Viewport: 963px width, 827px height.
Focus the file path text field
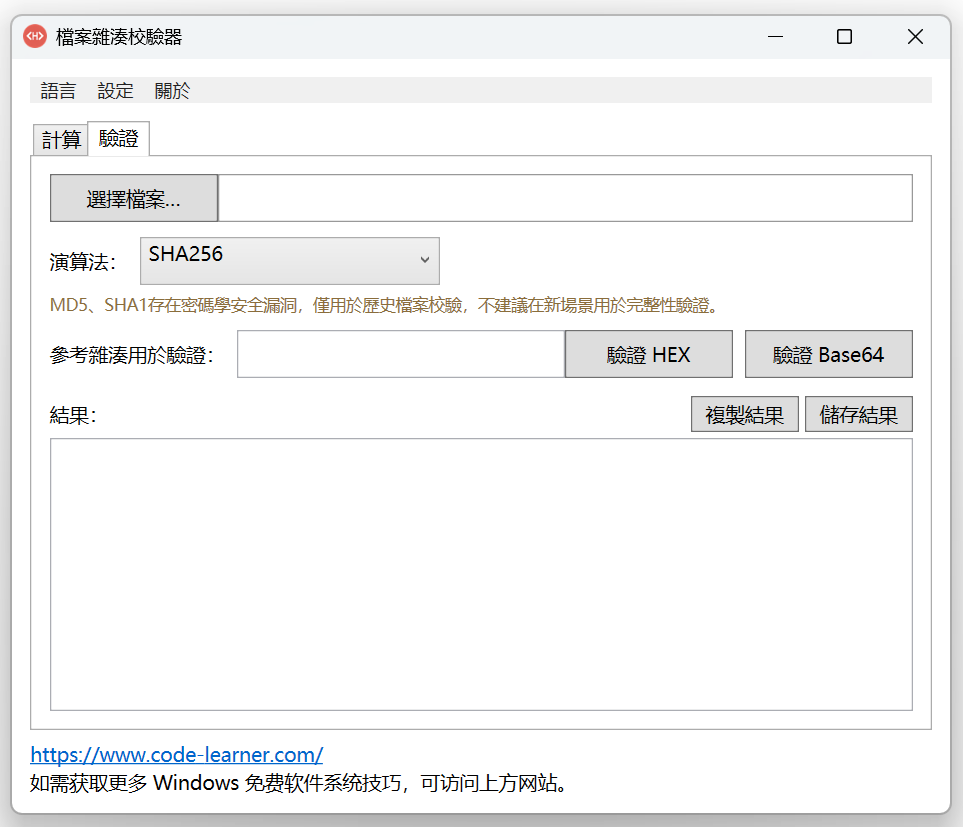click(x=565, y=198)
